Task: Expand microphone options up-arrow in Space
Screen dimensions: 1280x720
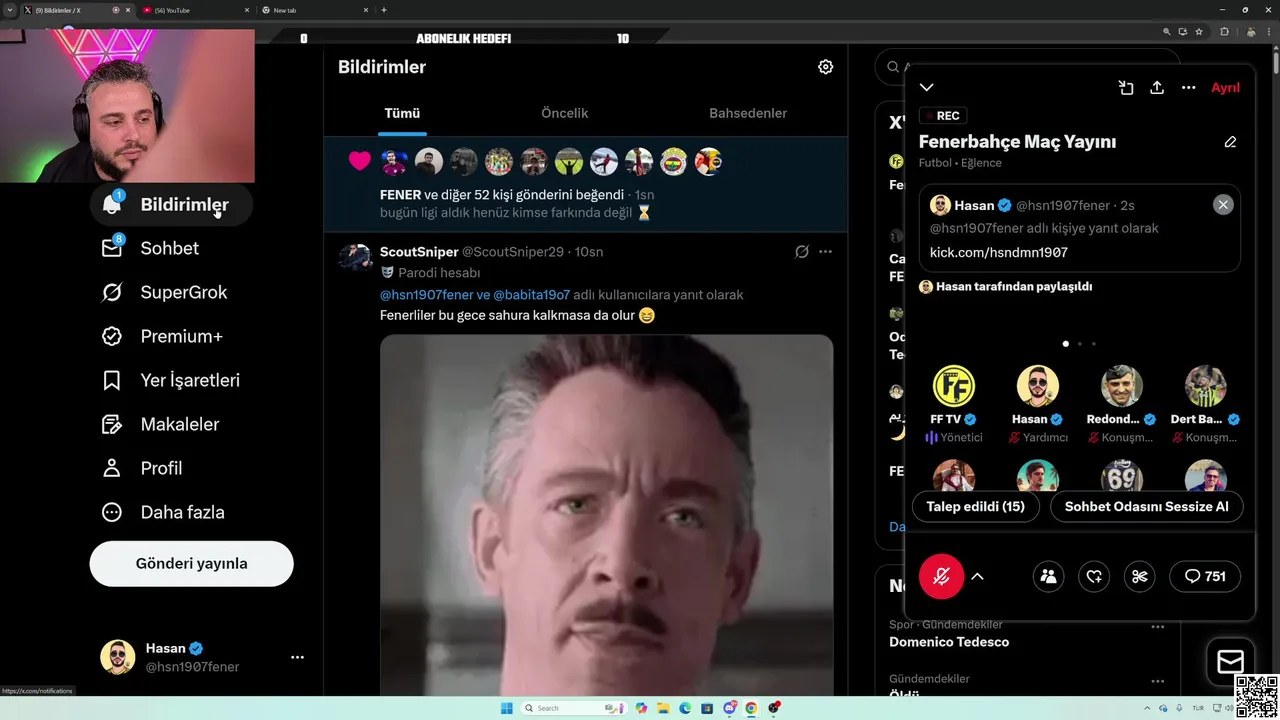Action: pos(978,576)
